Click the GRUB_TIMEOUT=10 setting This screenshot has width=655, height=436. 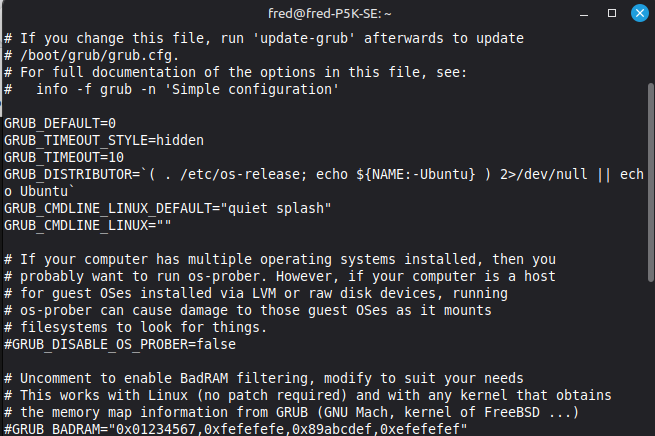point(64,157)
